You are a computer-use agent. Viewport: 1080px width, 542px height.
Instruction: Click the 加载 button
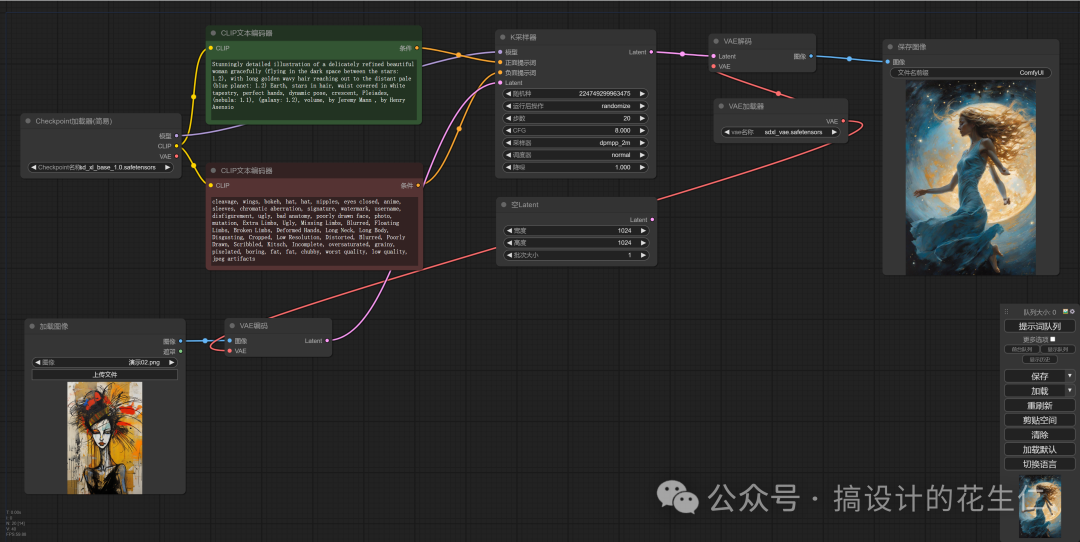coord(1035,390)
